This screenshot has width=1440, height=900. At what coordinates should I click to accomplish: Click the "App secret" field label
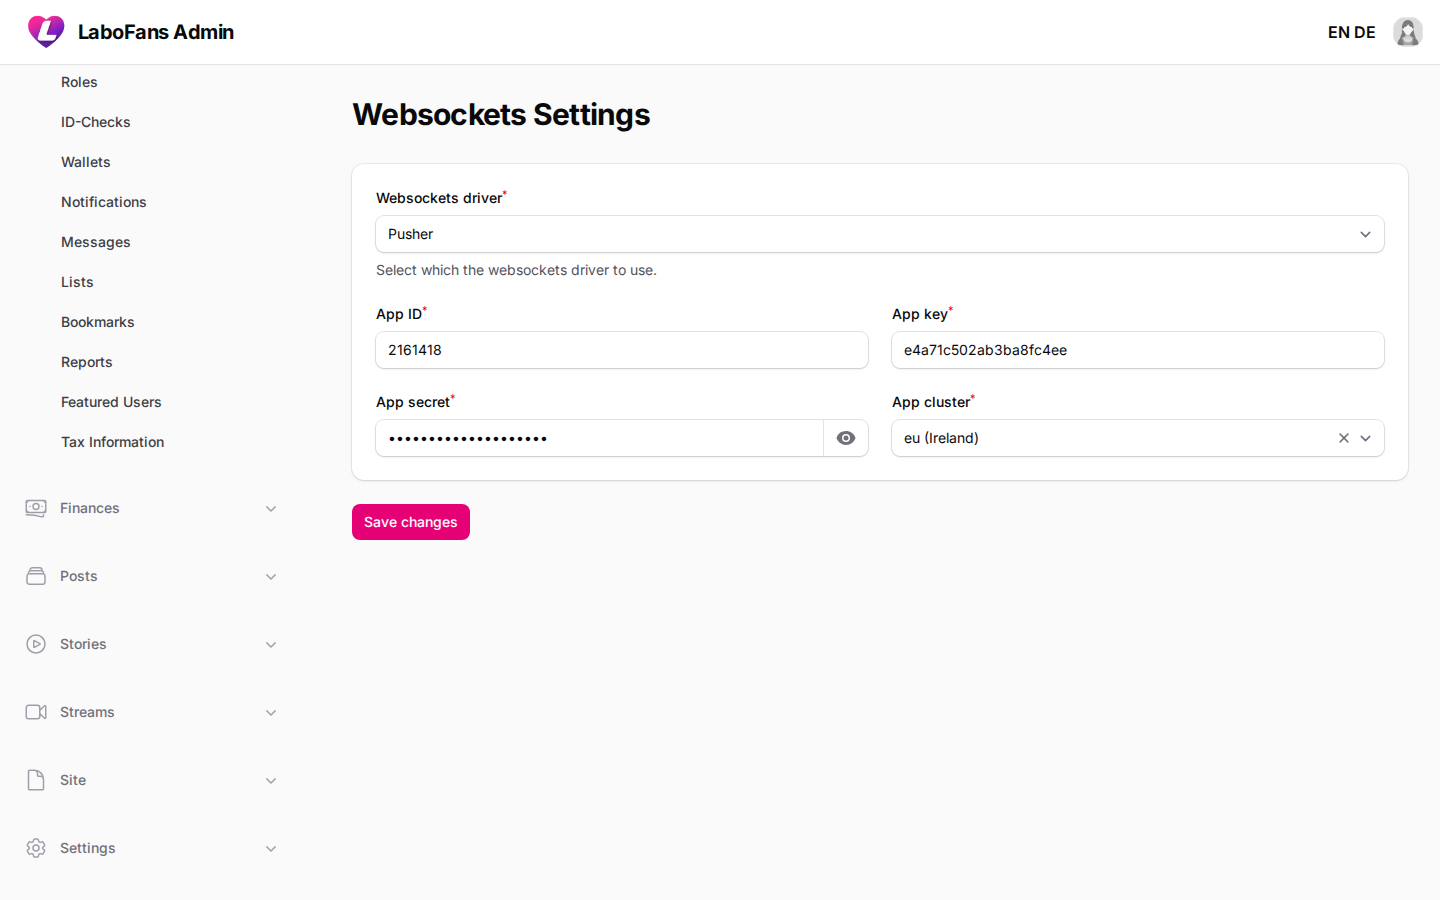[x=415, y=402]
